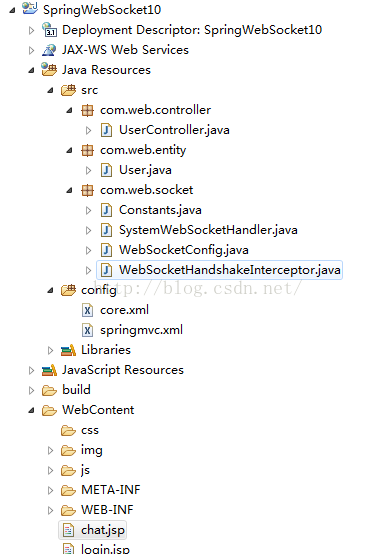Select the WebSocketConfig.java label

click(x=184, y=250)
